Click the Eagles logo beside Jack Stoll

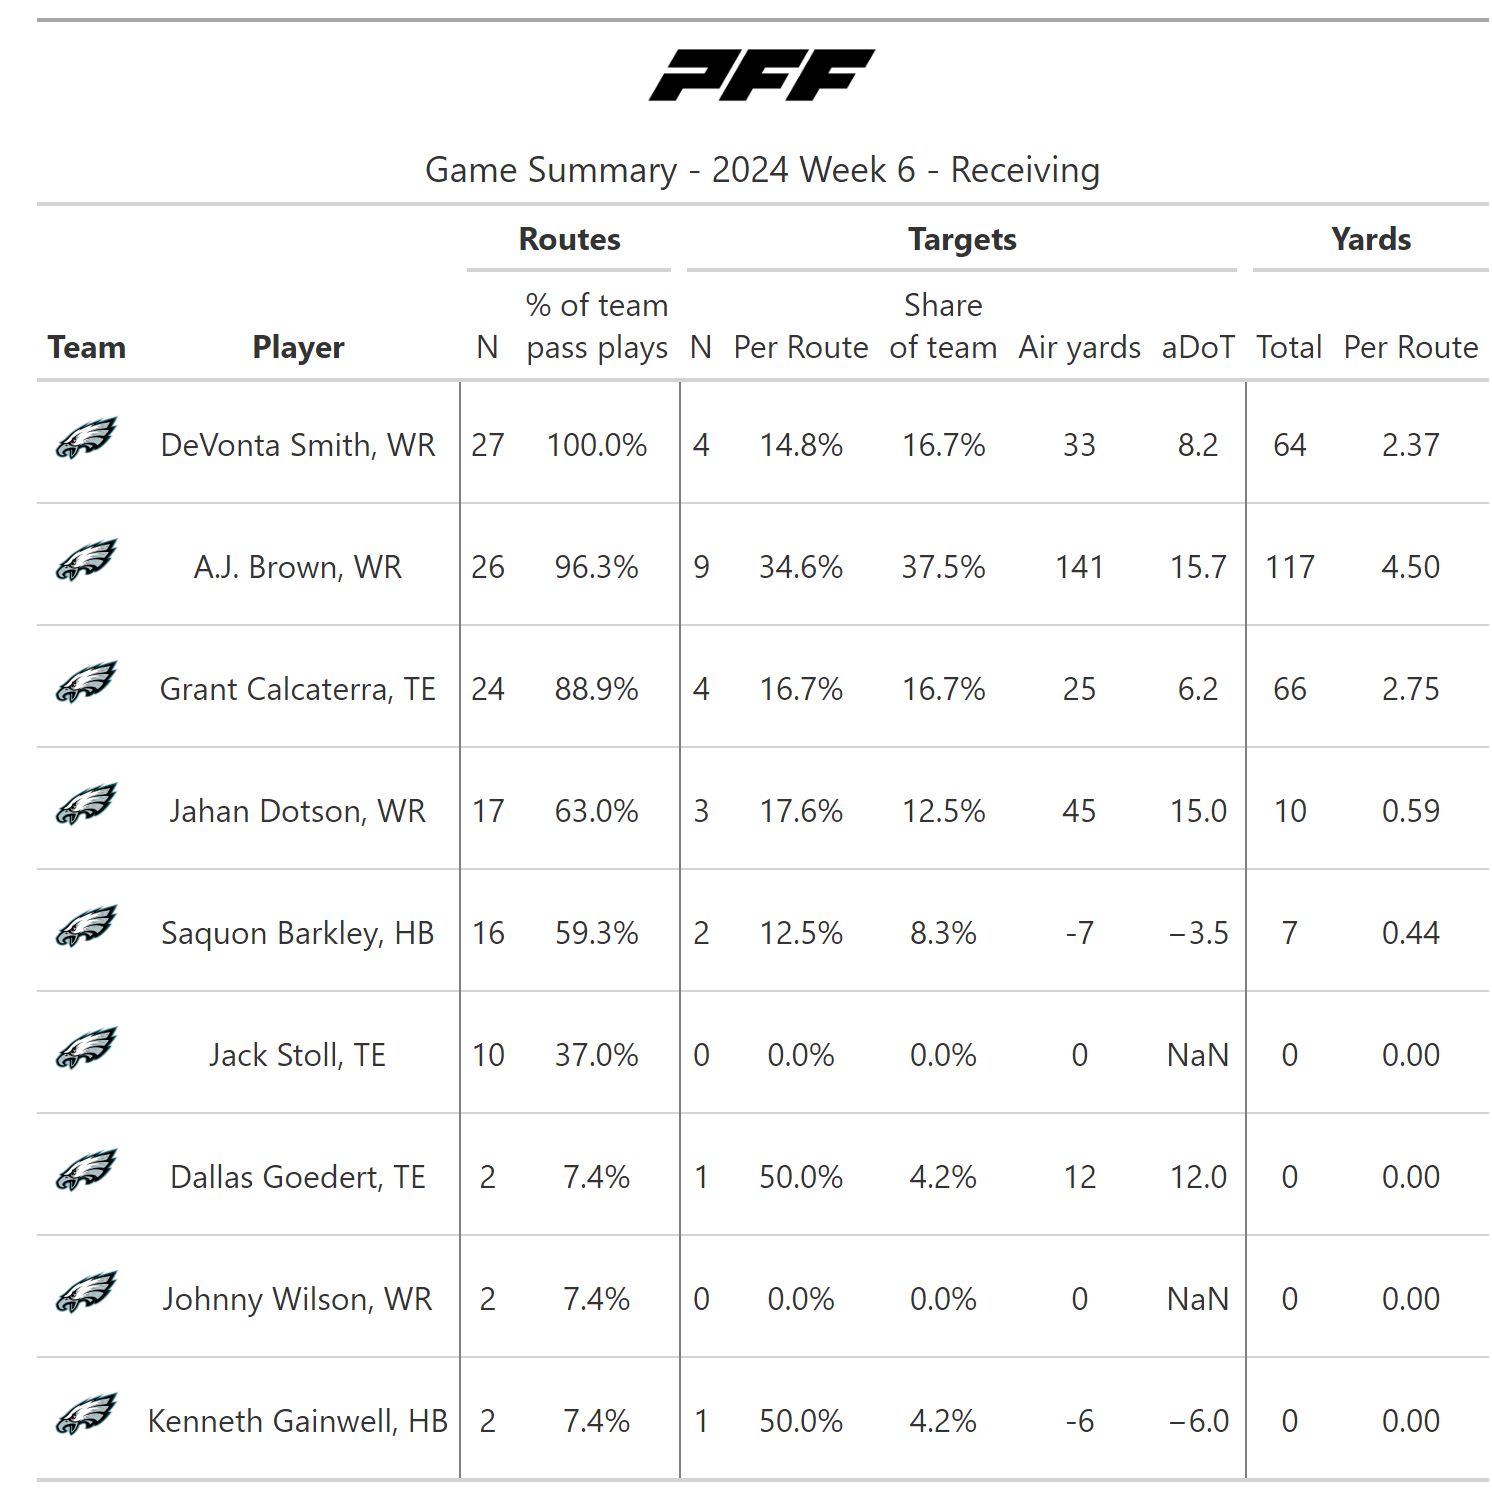click(x=86, y=1049)
